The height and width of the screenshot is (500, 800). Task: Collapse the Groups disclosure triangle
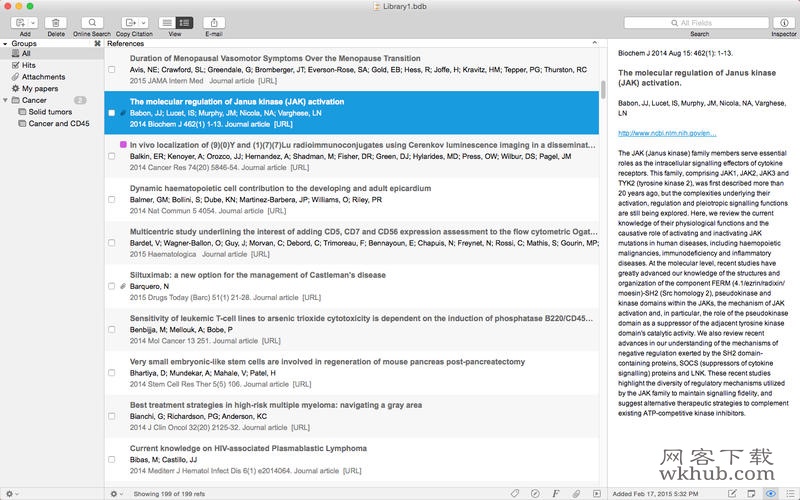coord(5,44)
